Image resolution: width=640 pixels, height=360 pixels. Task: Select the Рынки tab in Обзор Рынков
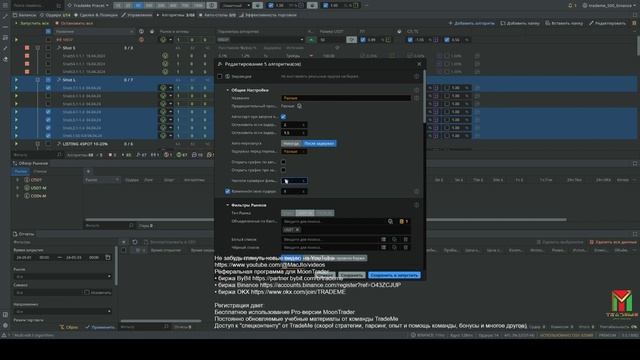pos(20,171)
